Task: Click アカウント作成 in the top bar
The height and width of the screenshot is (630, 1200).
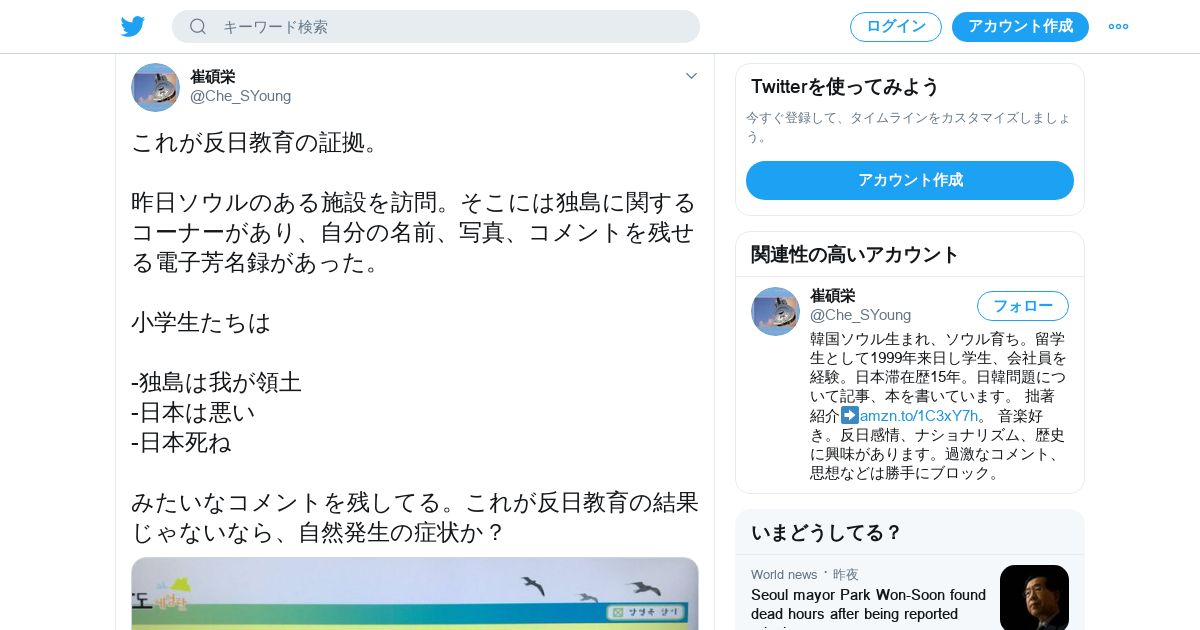Action: tap(1020, 27)
